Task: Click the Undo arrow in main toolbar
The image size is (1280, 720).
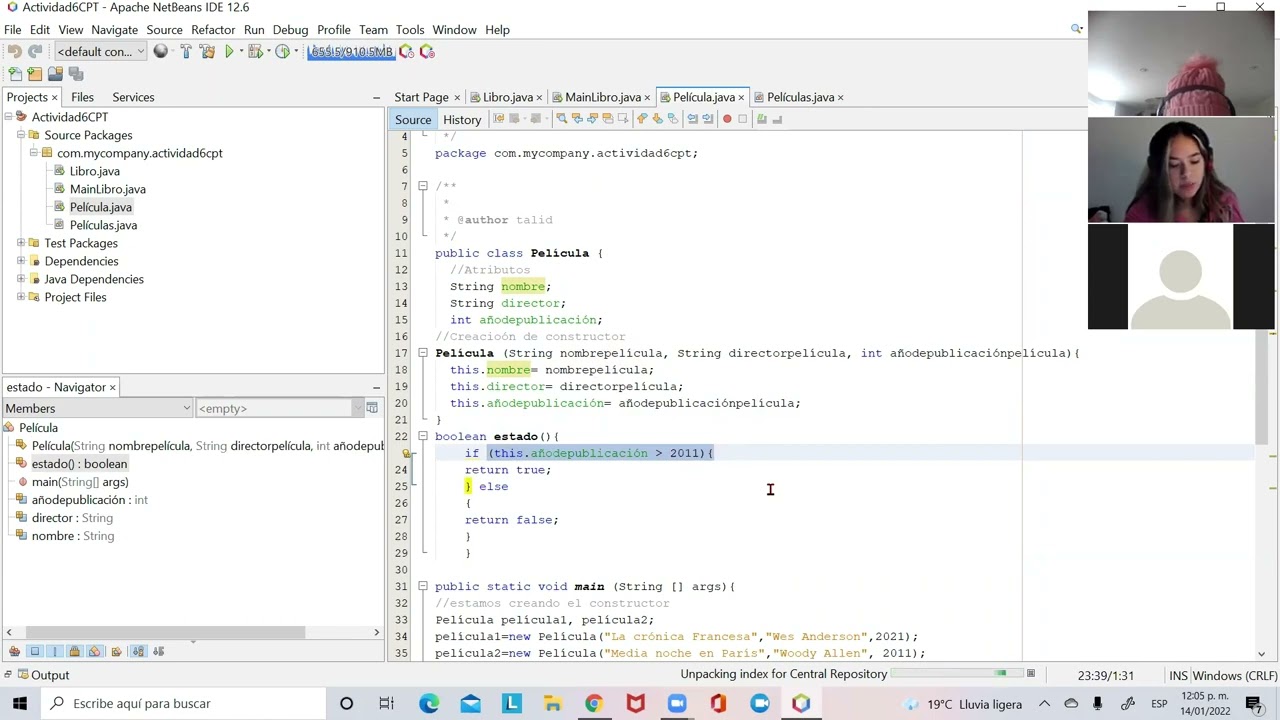Action: tap(14, 51)
